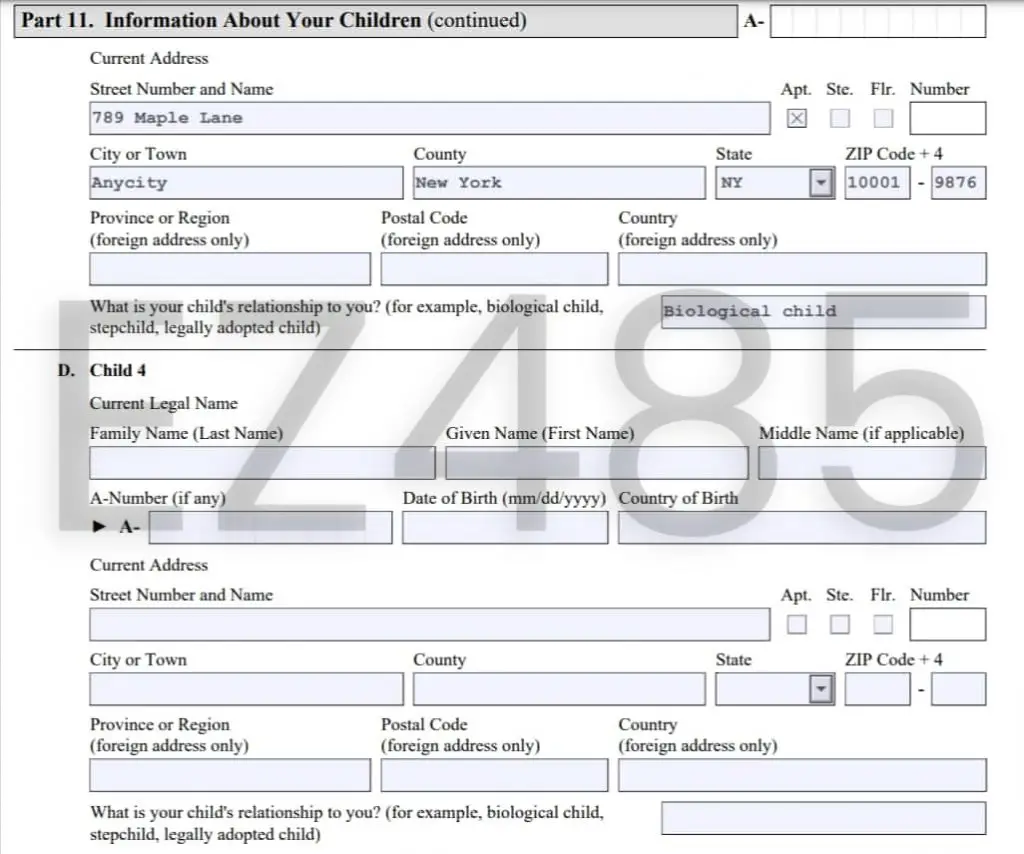Click Child 4's Date of Birth field
Screen dimensions: 1024x854
[x=505, y=527]
